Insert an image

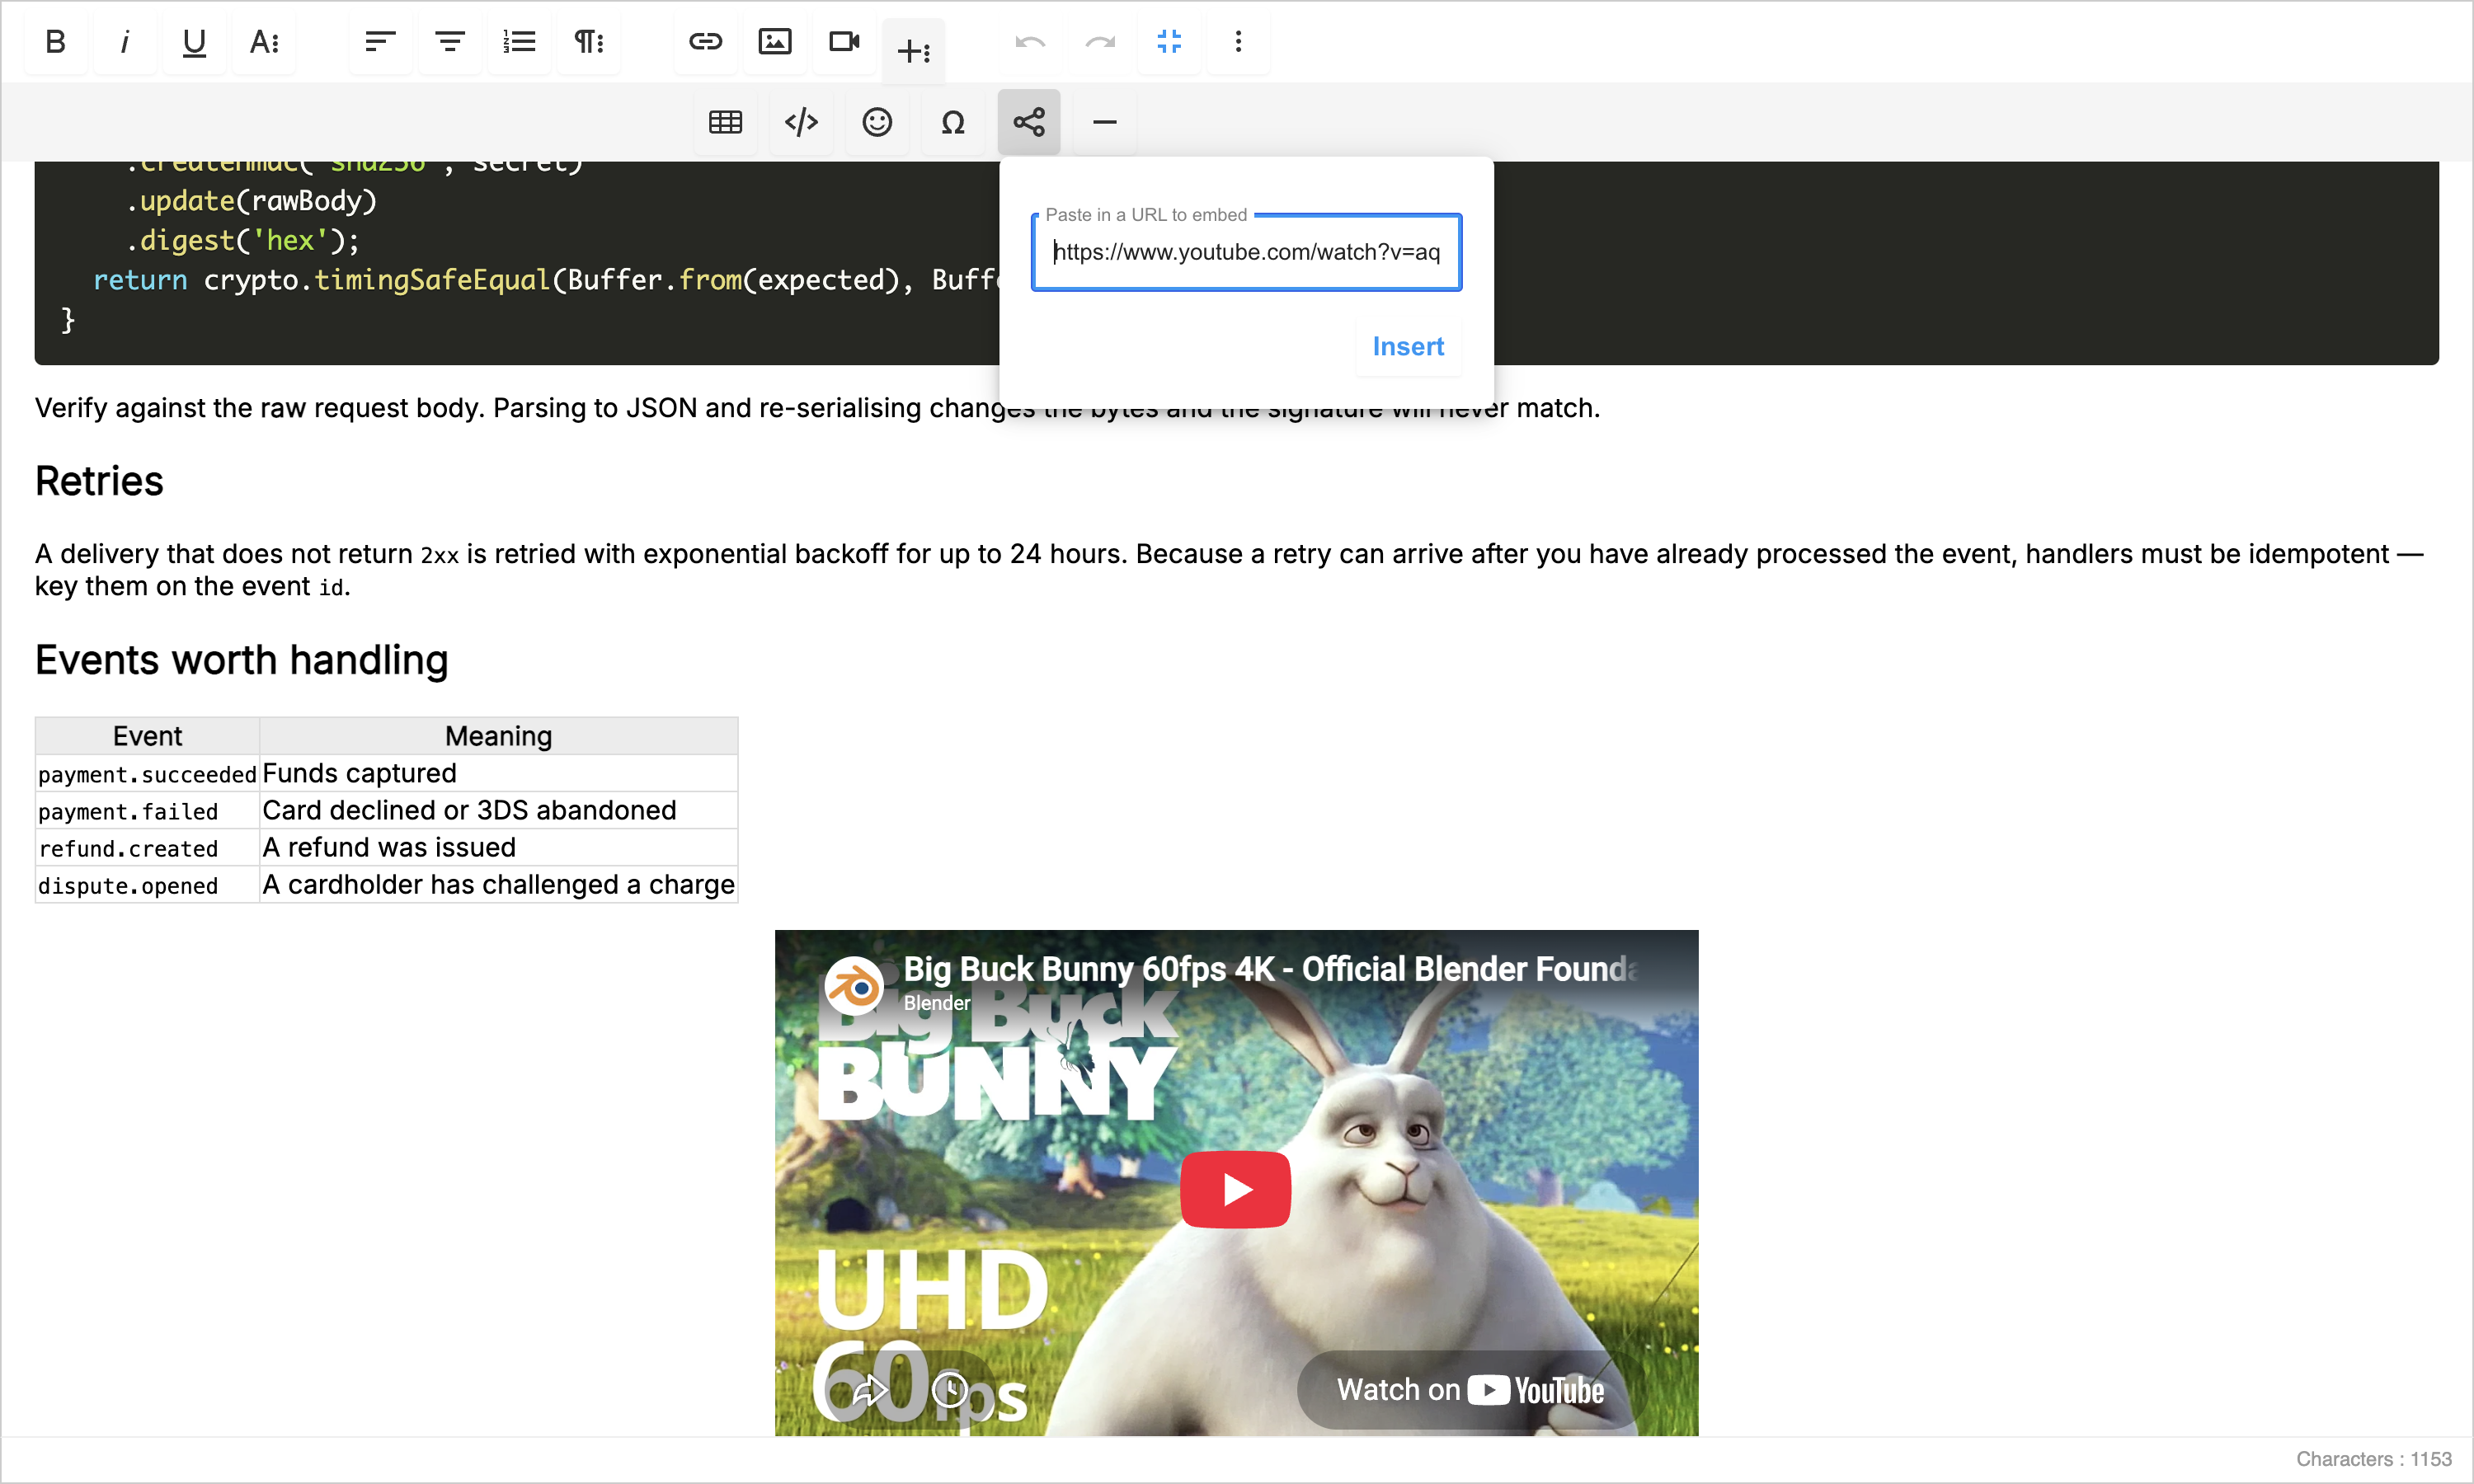pyautogui.click(x=775, y=42)
